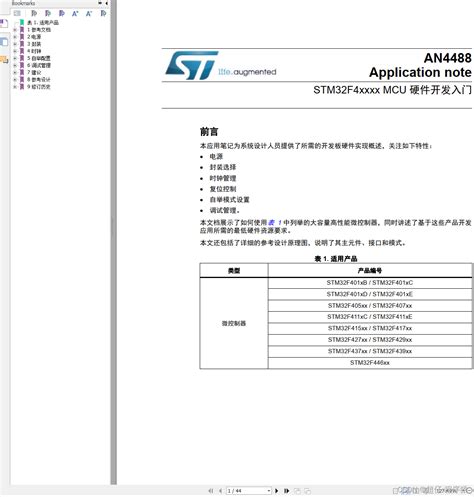Screen dimensions: 474x497
Task: Click table cell '微控制器'
Action: point(234,323)
